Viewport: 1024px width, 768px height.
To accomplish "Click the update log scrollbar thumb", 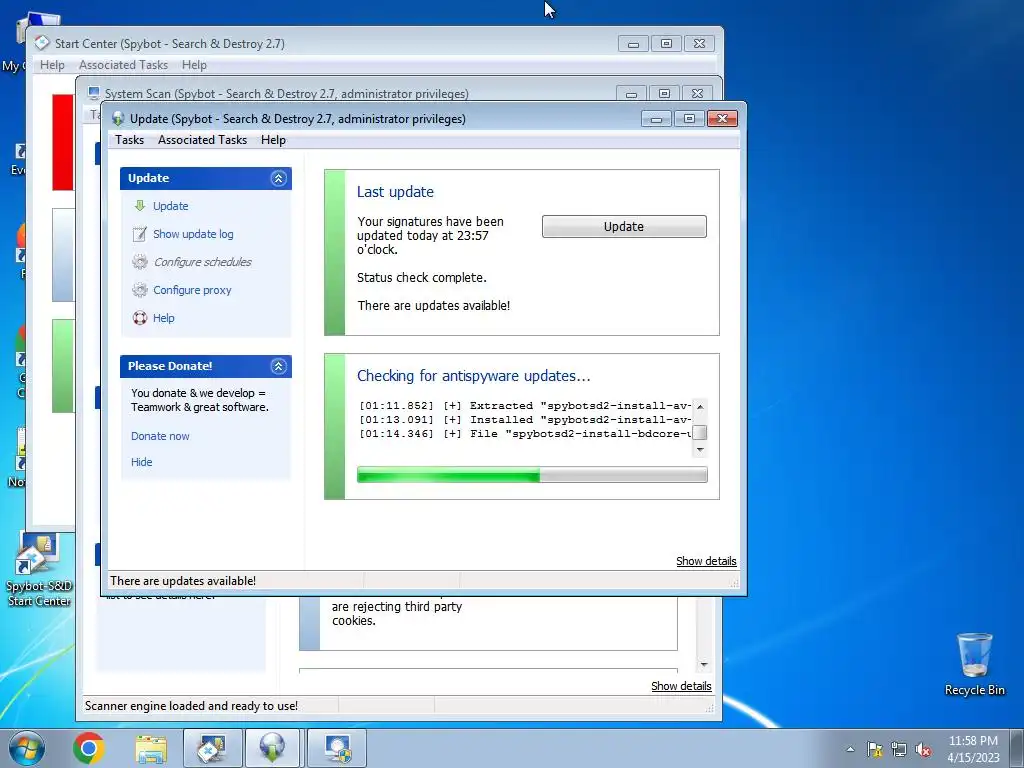I will coord(700,432).
